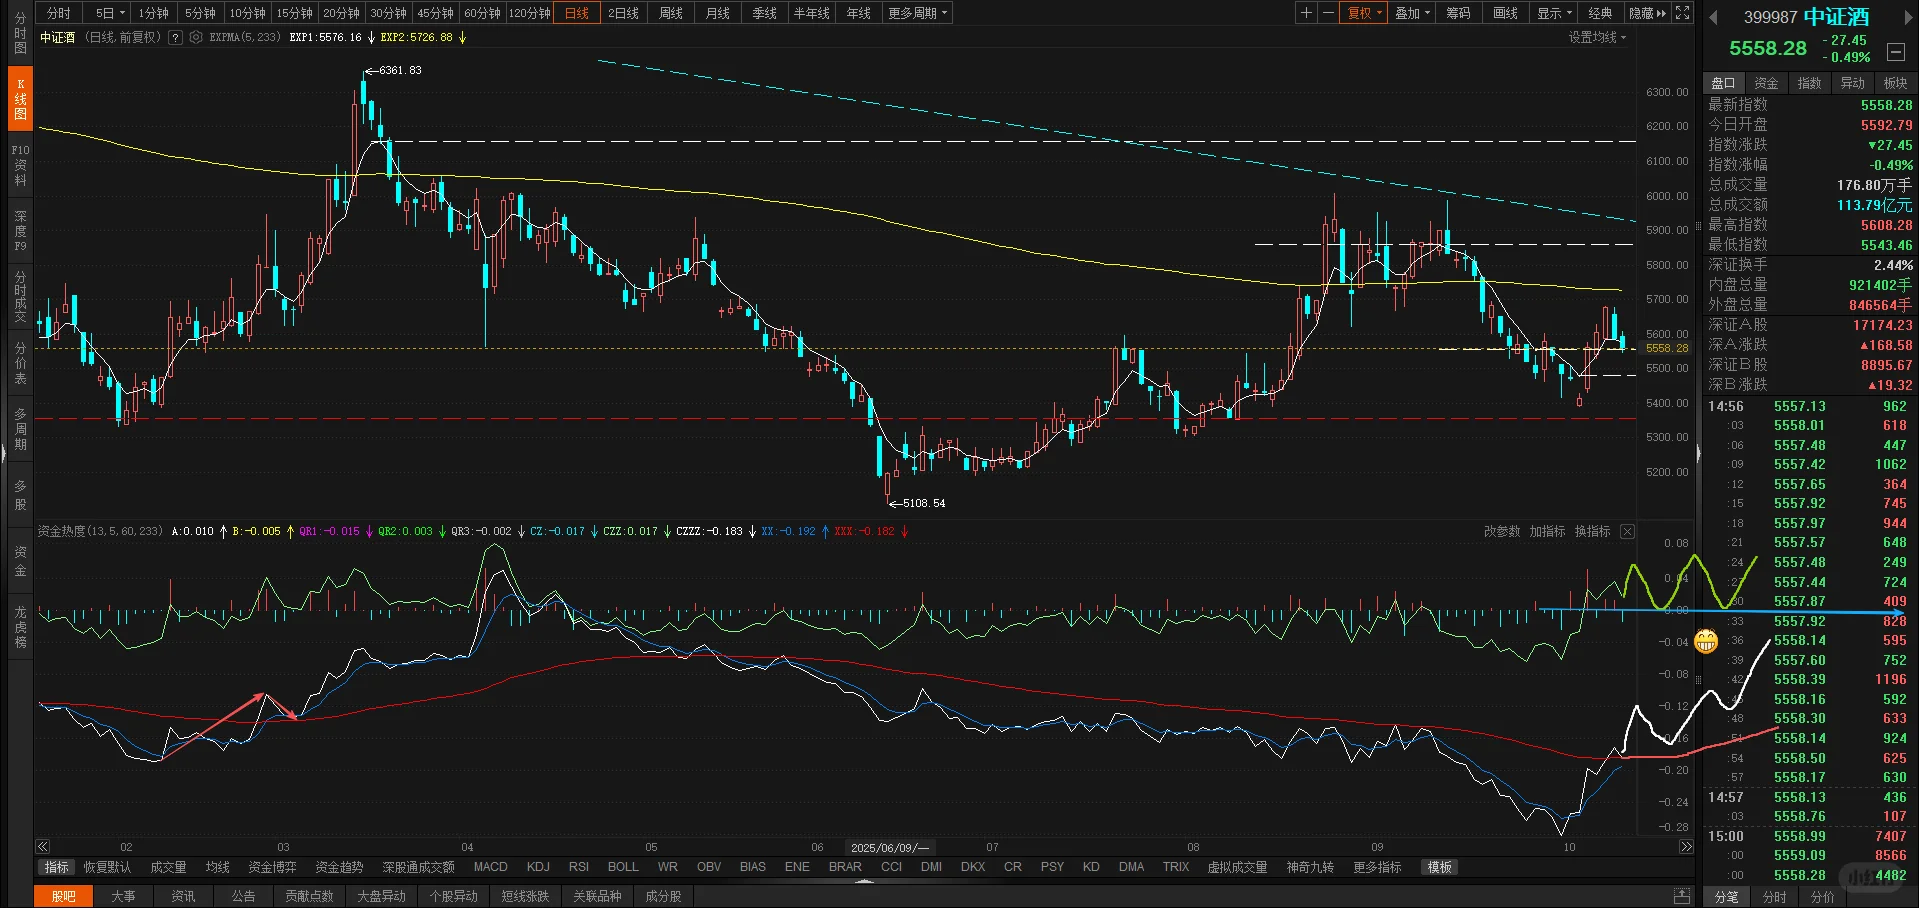Screen dimensions: 1919x908
Task: Zoom in the K-line chart with plus icon
Action: [x=1306, y=13]
